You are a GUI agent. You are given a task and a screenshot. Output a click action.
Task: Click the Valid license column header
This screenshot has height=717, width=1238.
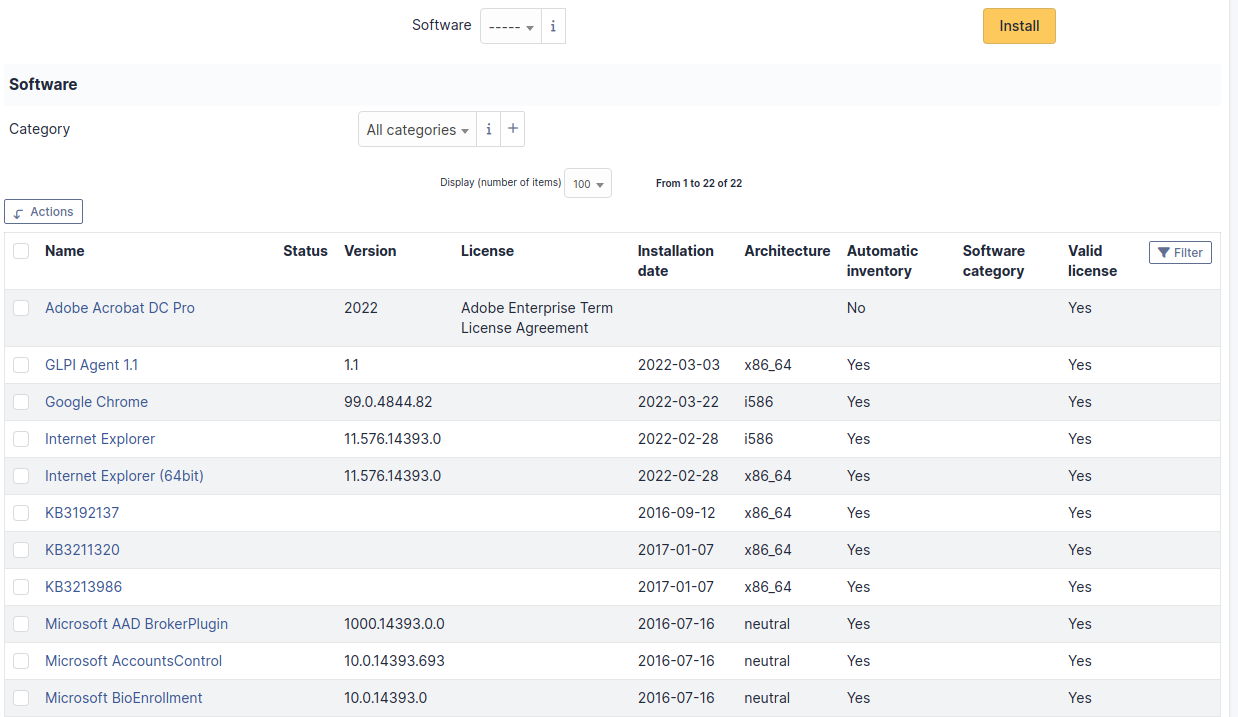point(1092,261)
